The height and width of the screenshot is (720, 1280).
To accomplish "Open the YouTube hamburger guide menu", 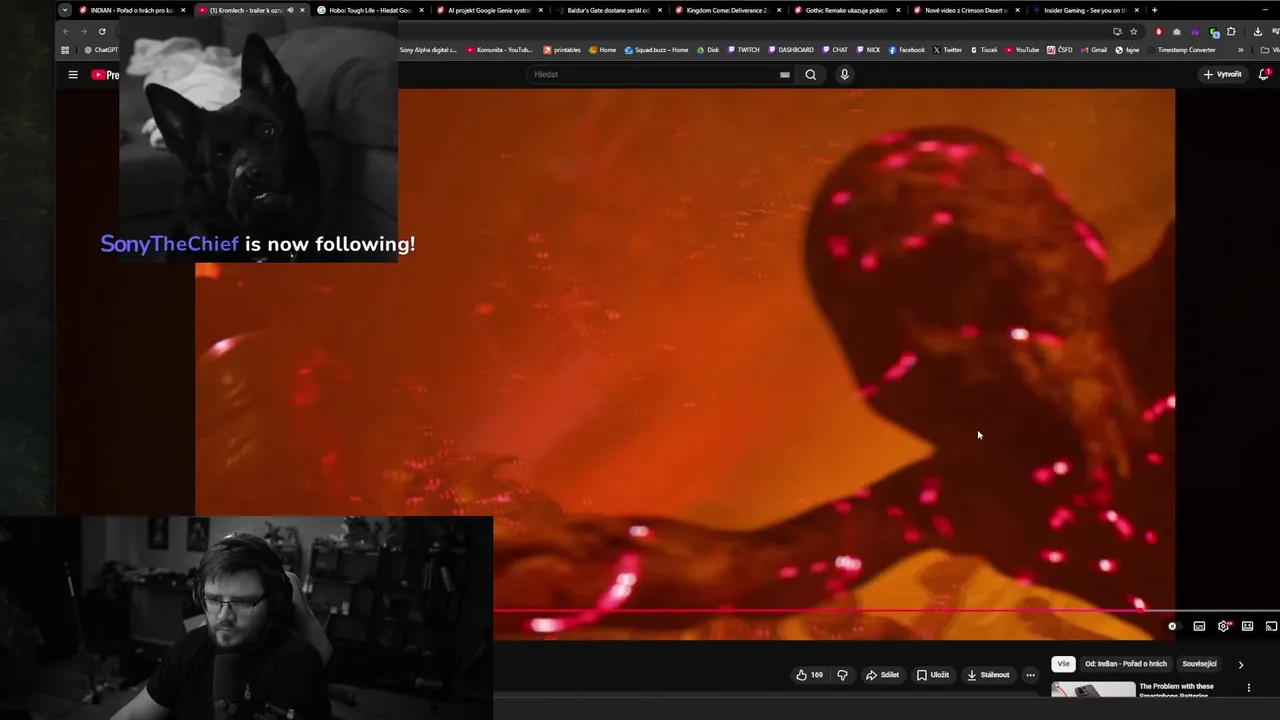I will 73,75.
